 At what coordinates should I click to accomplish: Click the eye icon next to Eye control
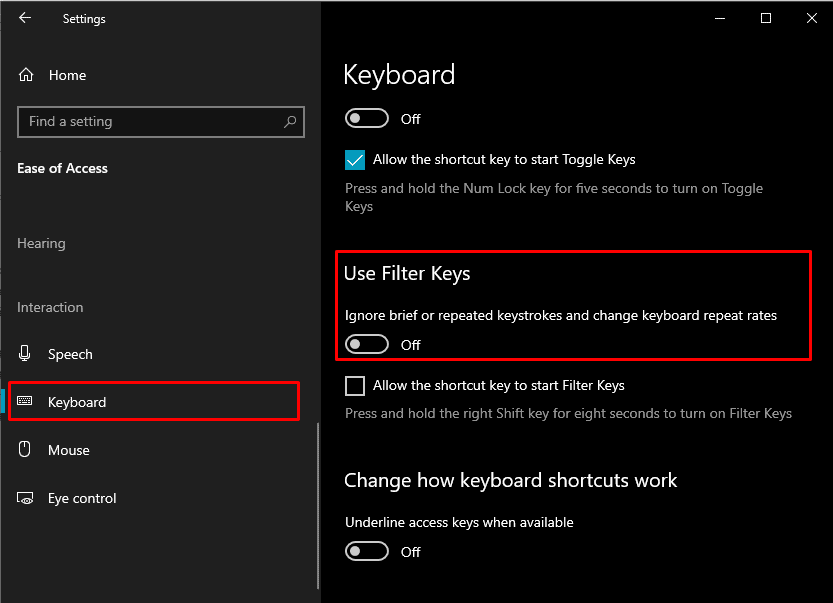click(x=24, y=497)
